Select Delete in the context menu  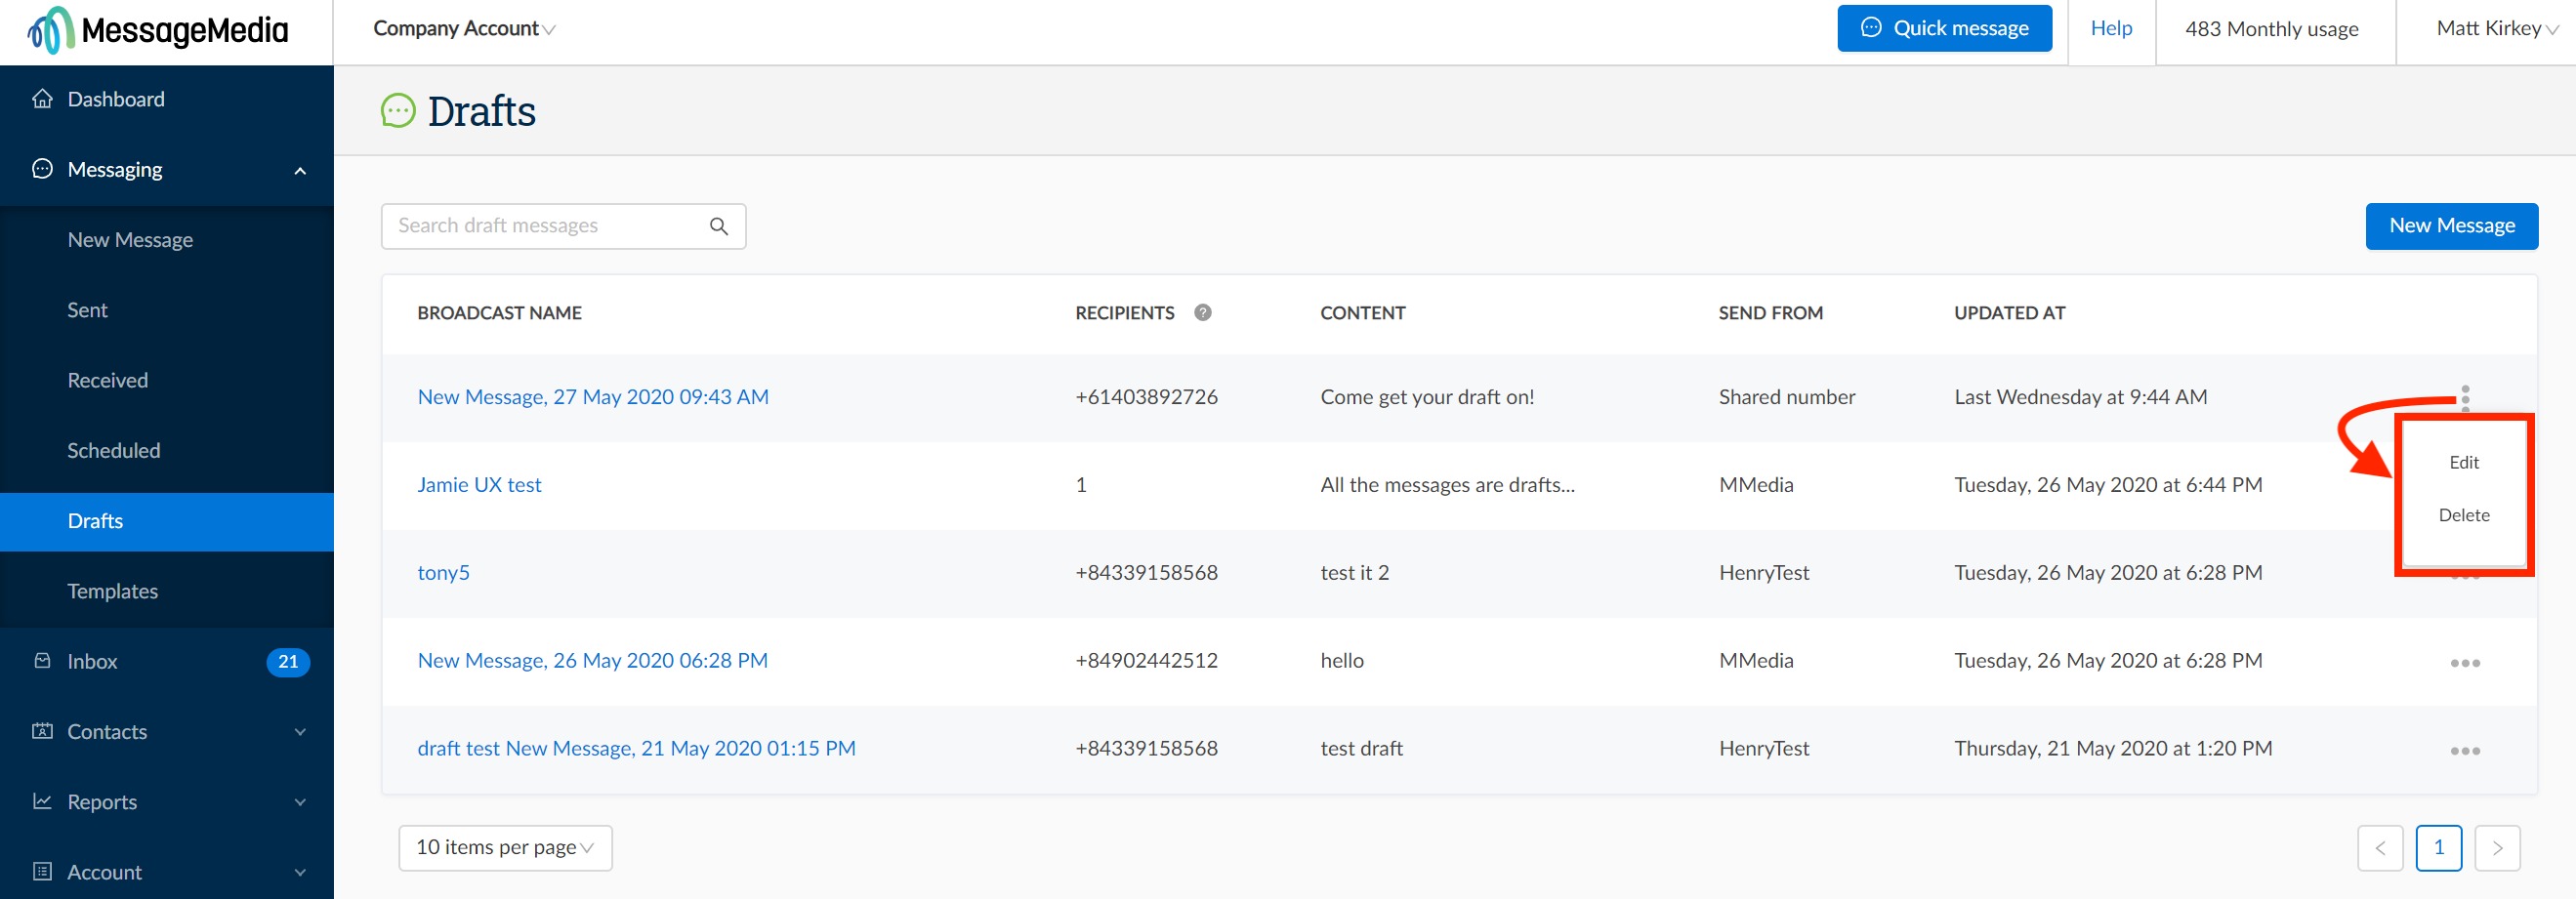pyautogui.click(x=2464, y=515)
